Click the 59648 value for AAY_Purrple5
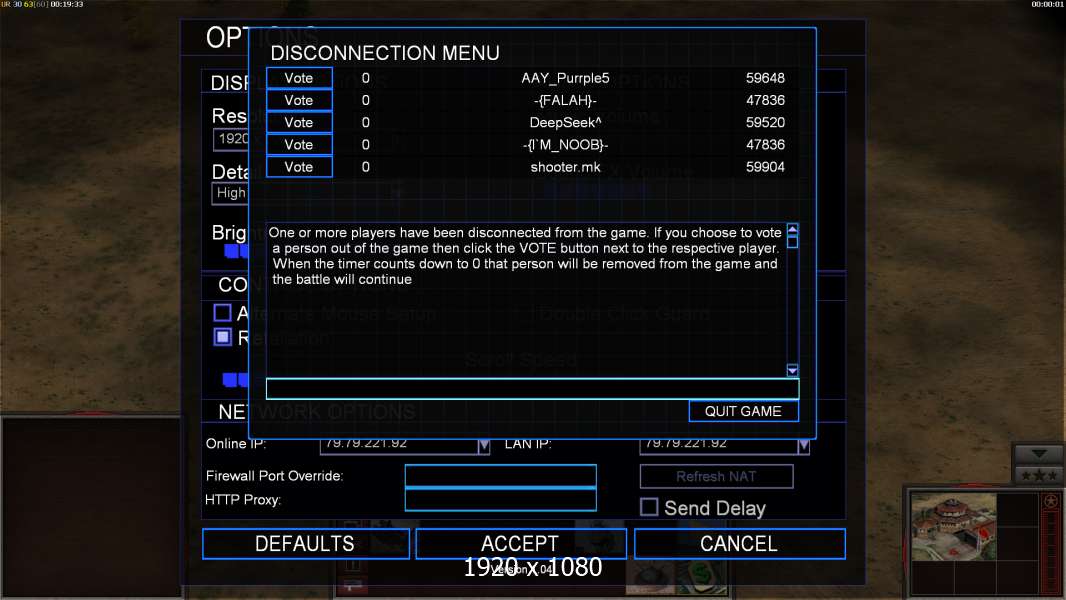This screenshot has width=1066, height=600. [x=765, y=78]
